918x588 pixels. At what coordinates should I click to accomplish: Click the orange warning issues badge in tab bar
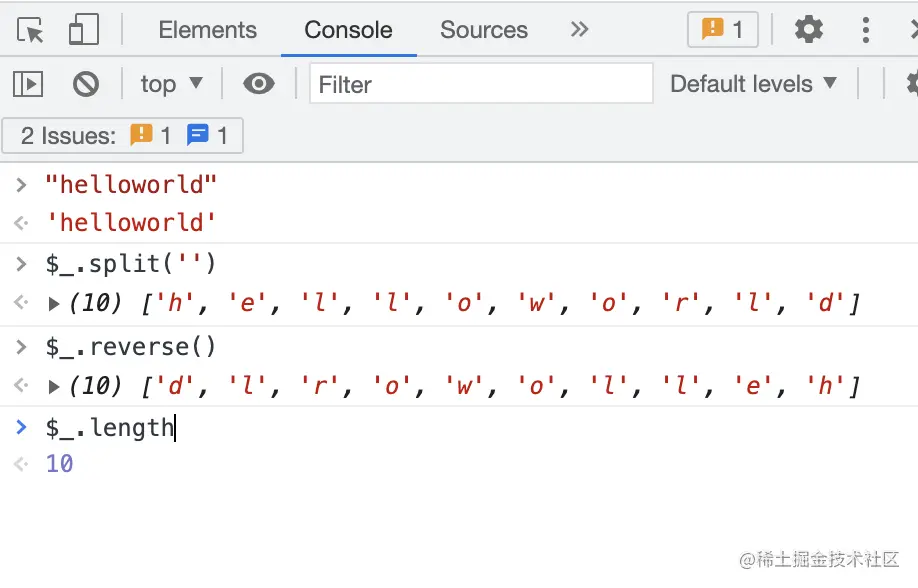pyautogui.click(x=722, y=30)
